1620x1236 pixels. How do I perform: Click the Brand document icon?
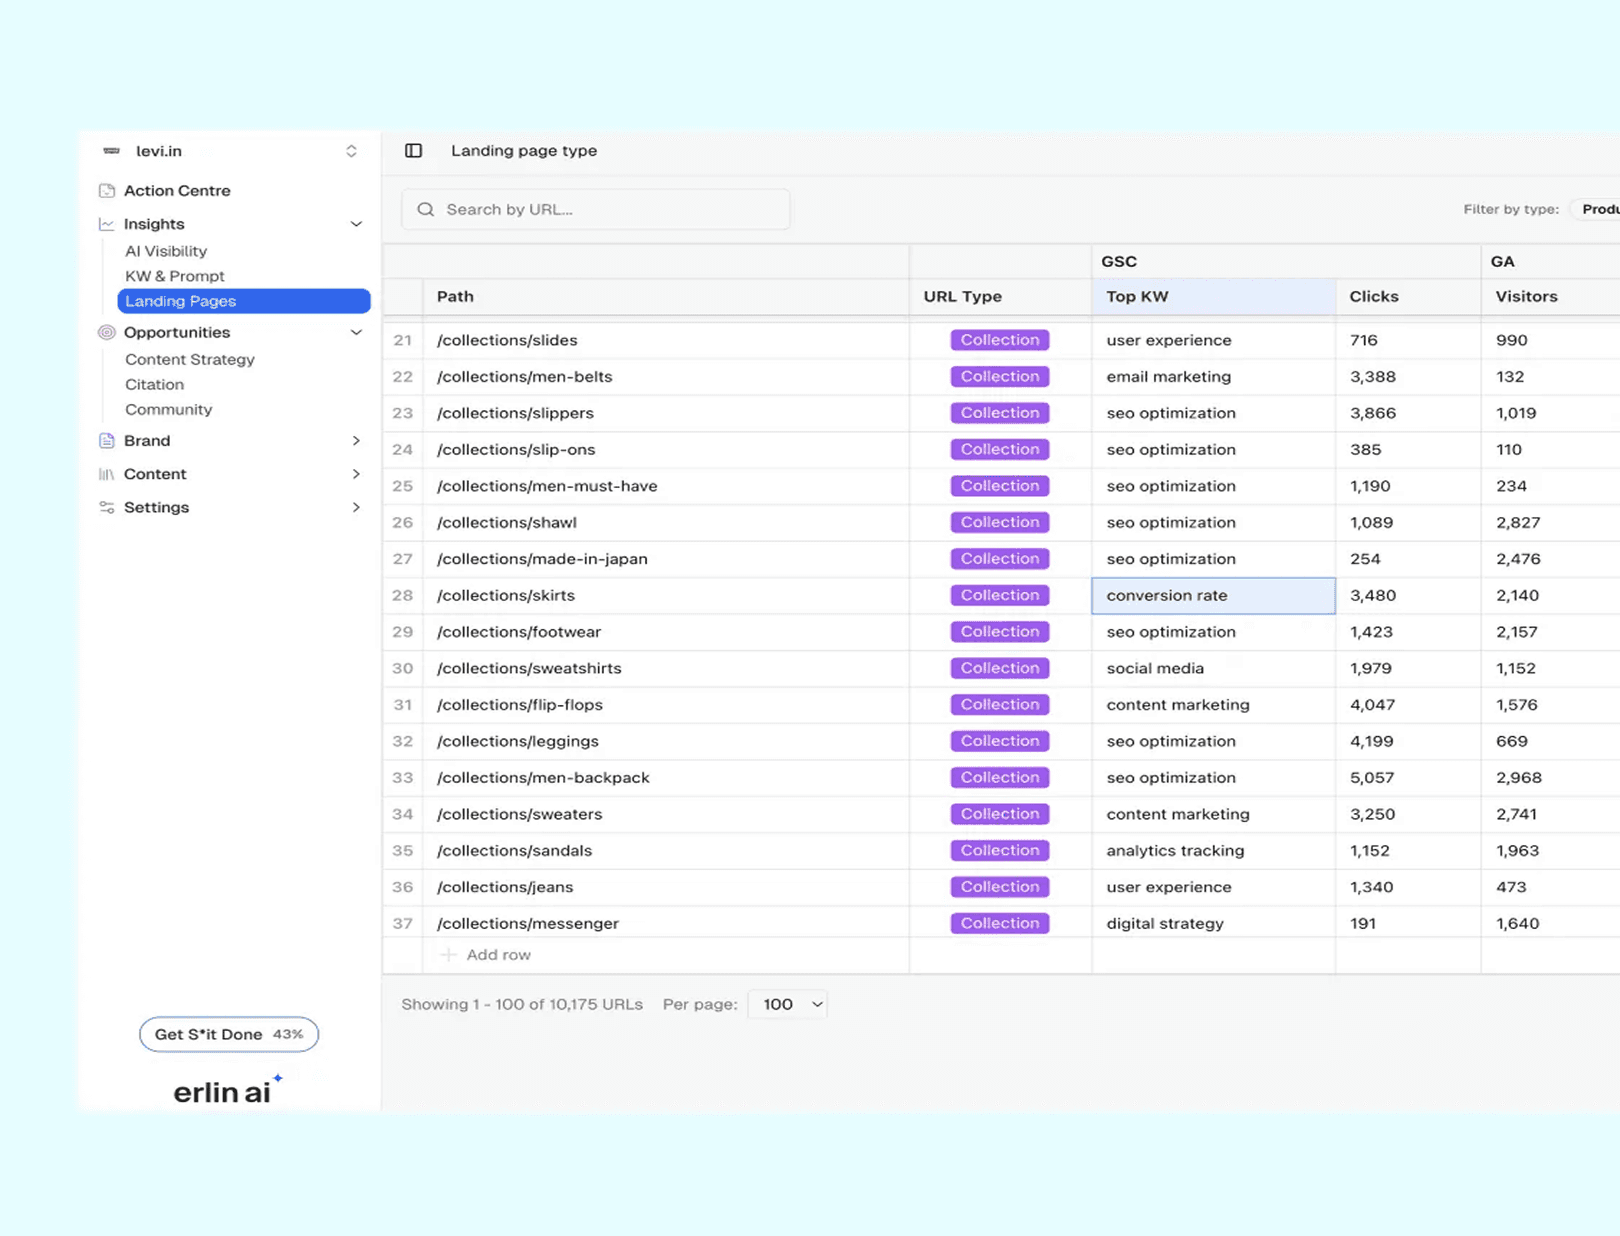107,440
